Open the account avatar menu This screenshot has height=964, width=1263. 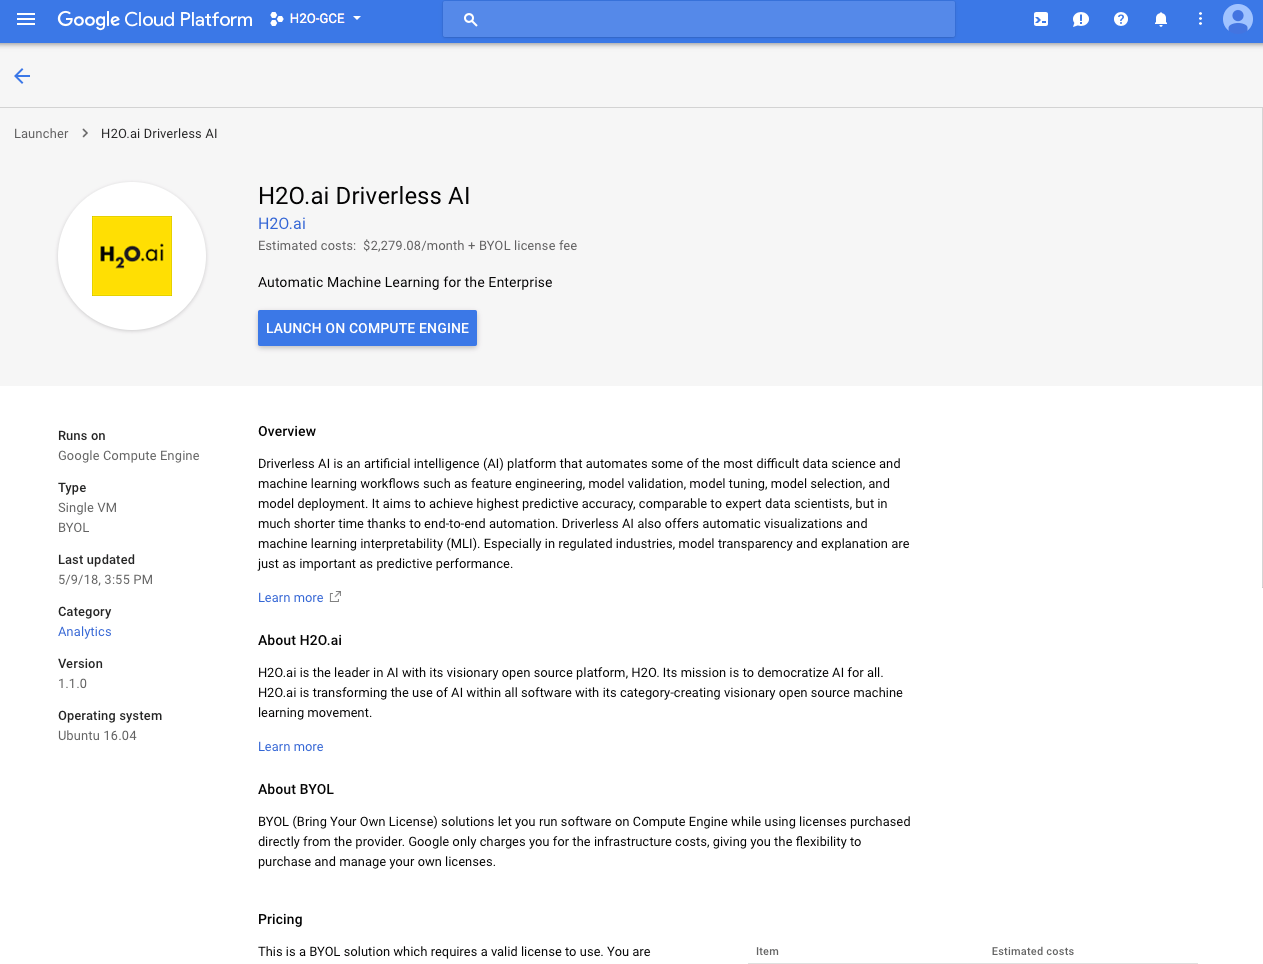[x=1237, y=18]
